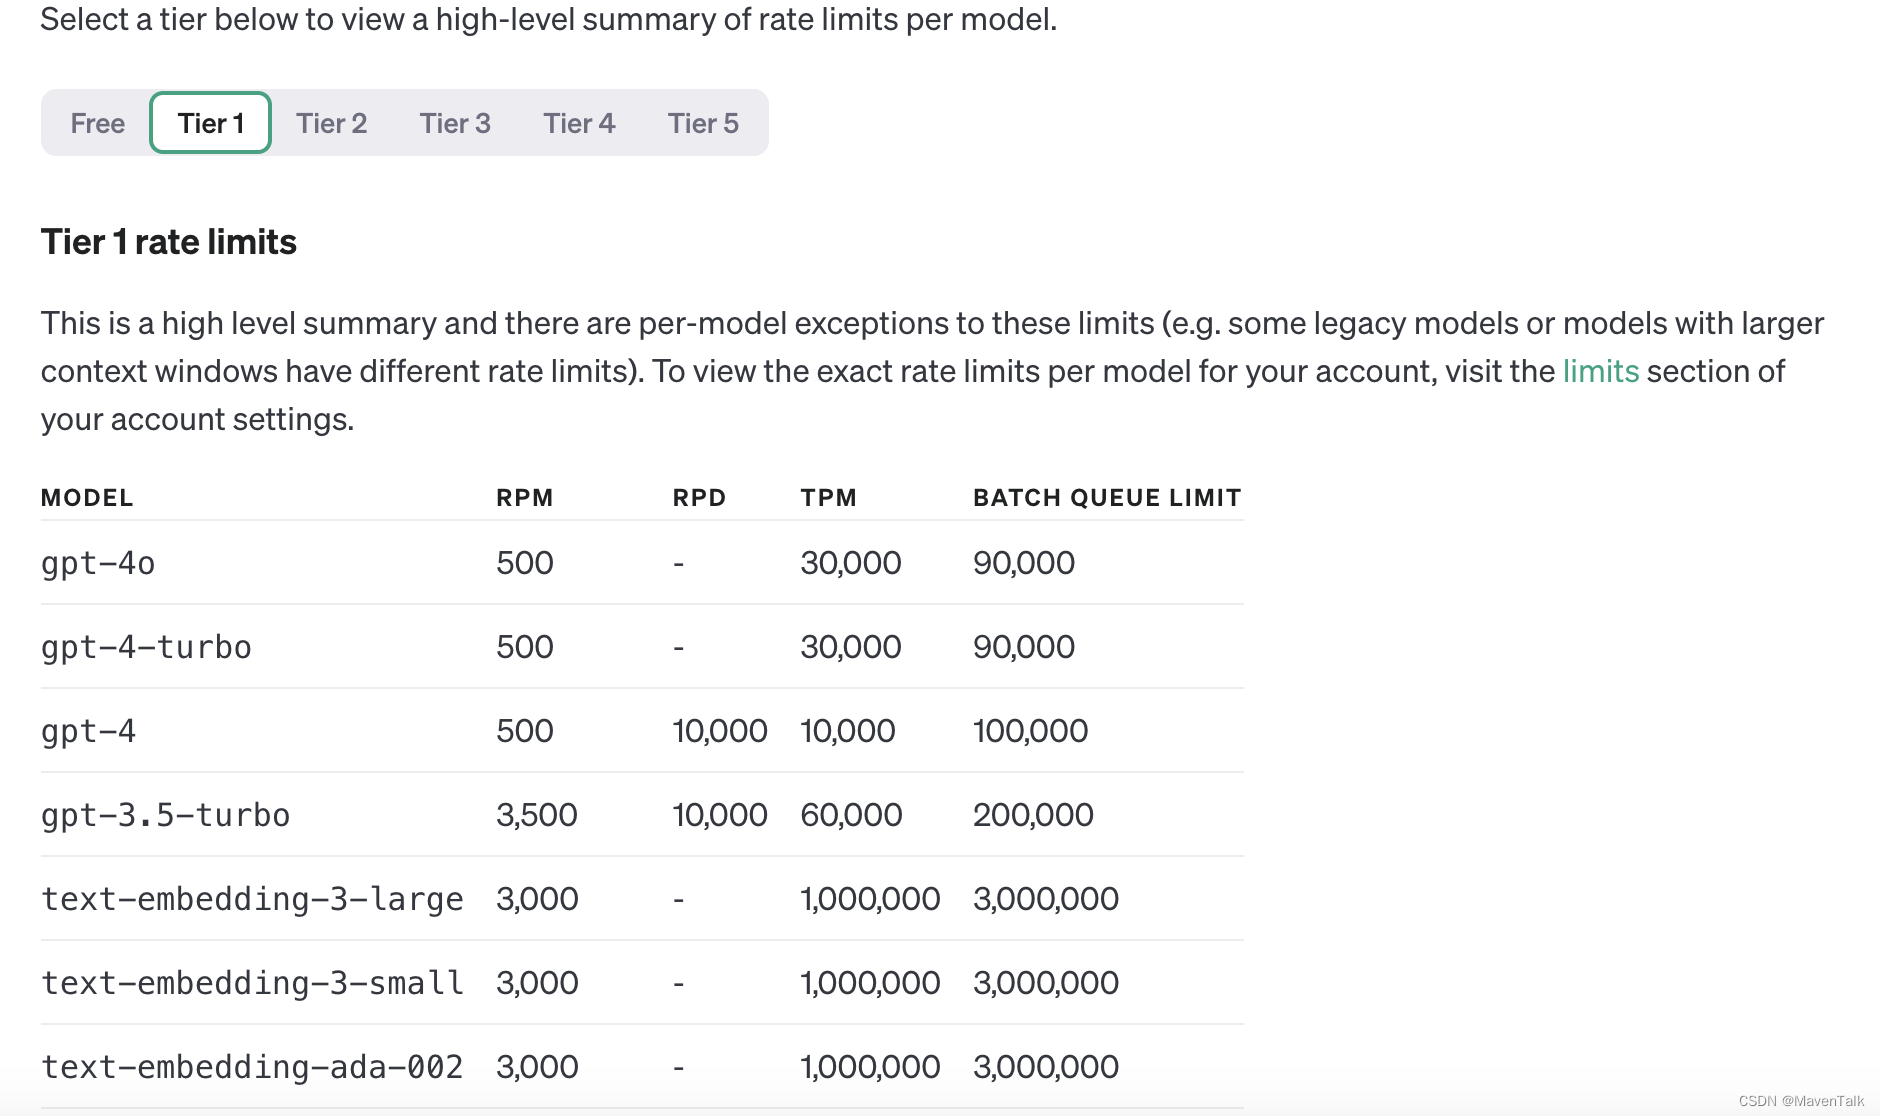Click the RPM column header
The height and width of the screenshot is (1116, 1880).
[x=524, y=498]
